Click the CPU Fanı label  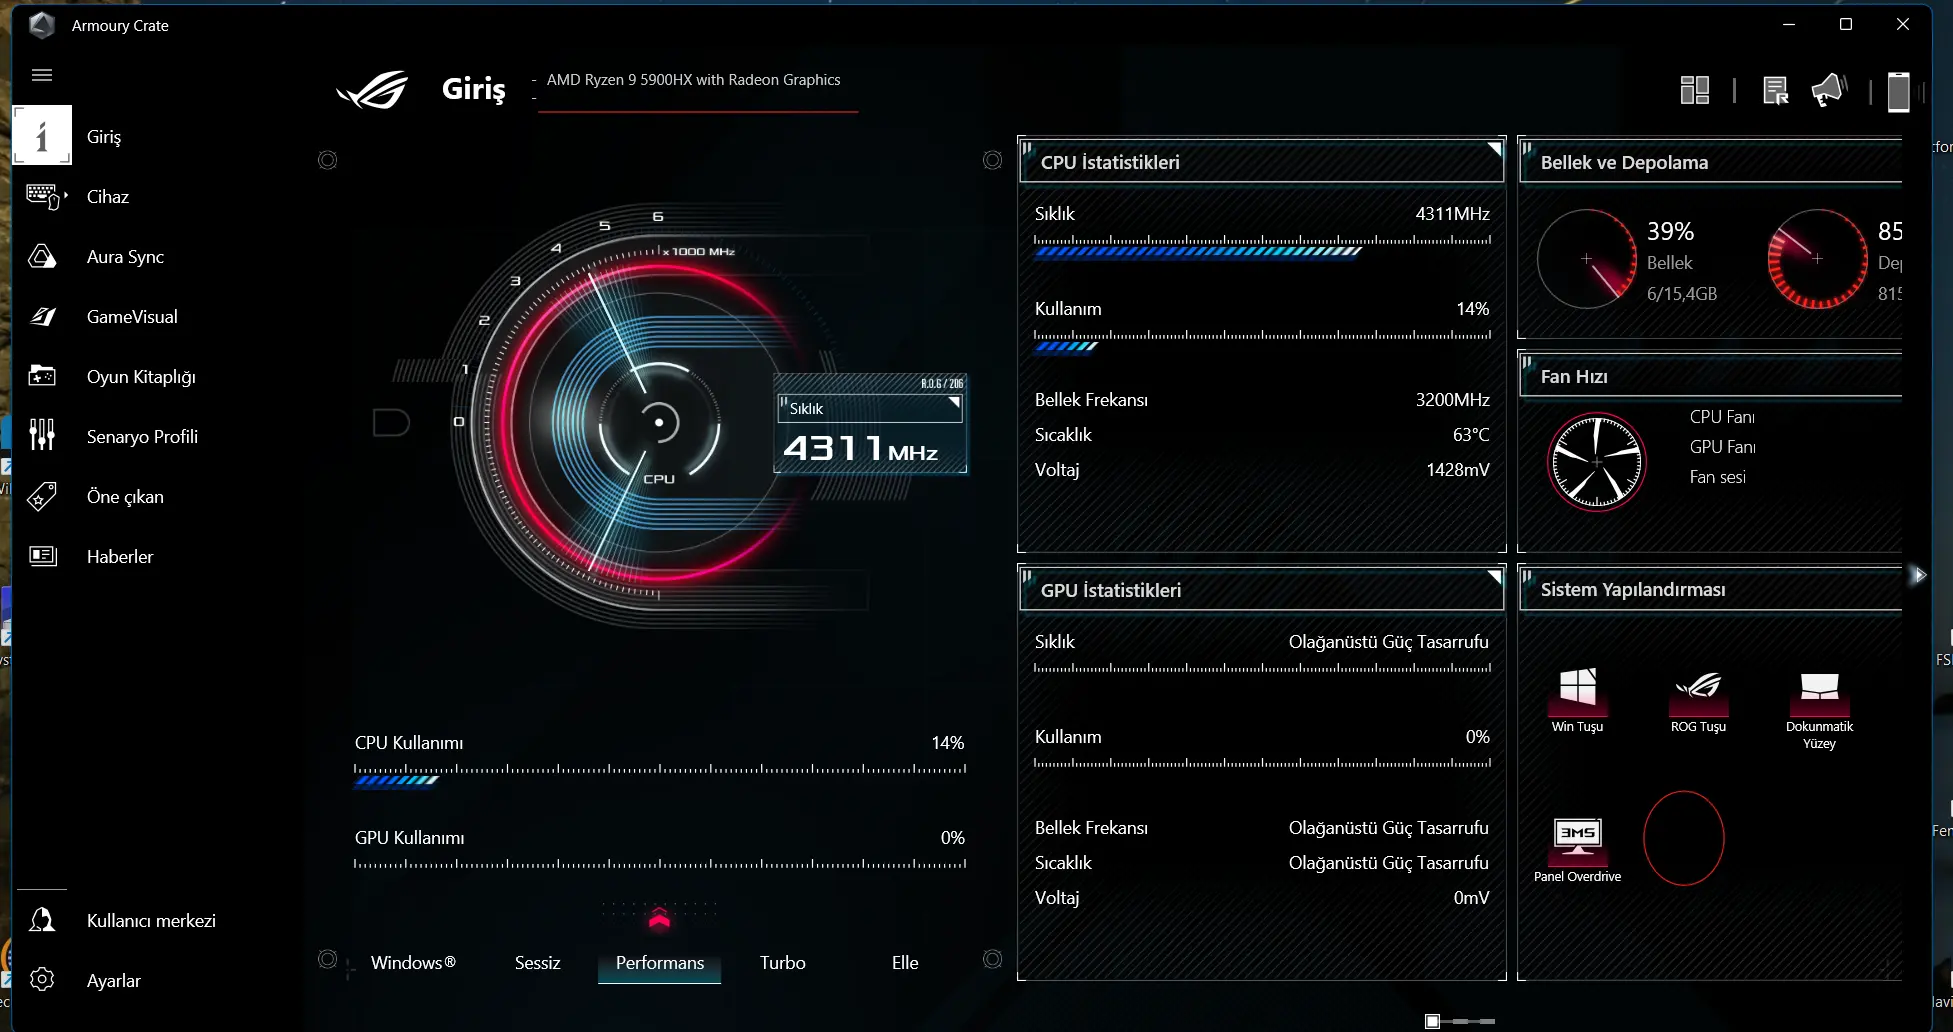[1722, 417]
